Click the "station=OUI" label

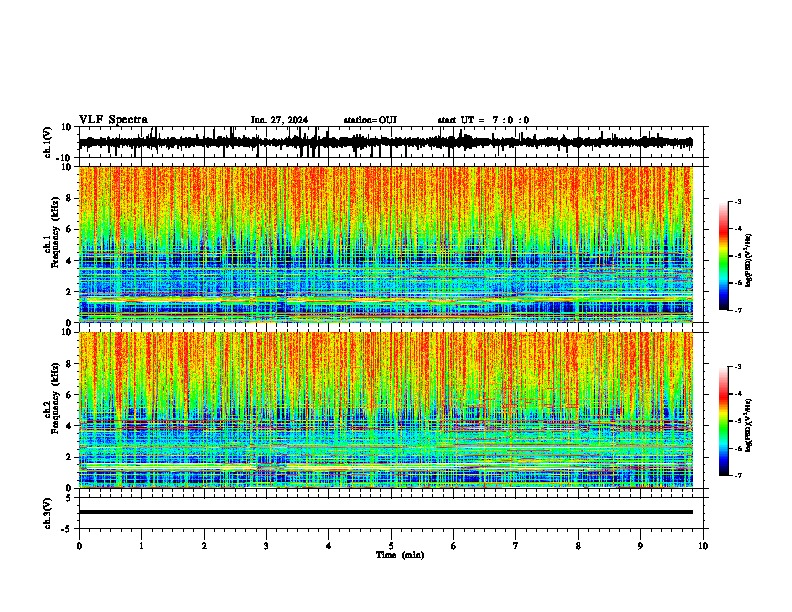(x=370, y=120)
